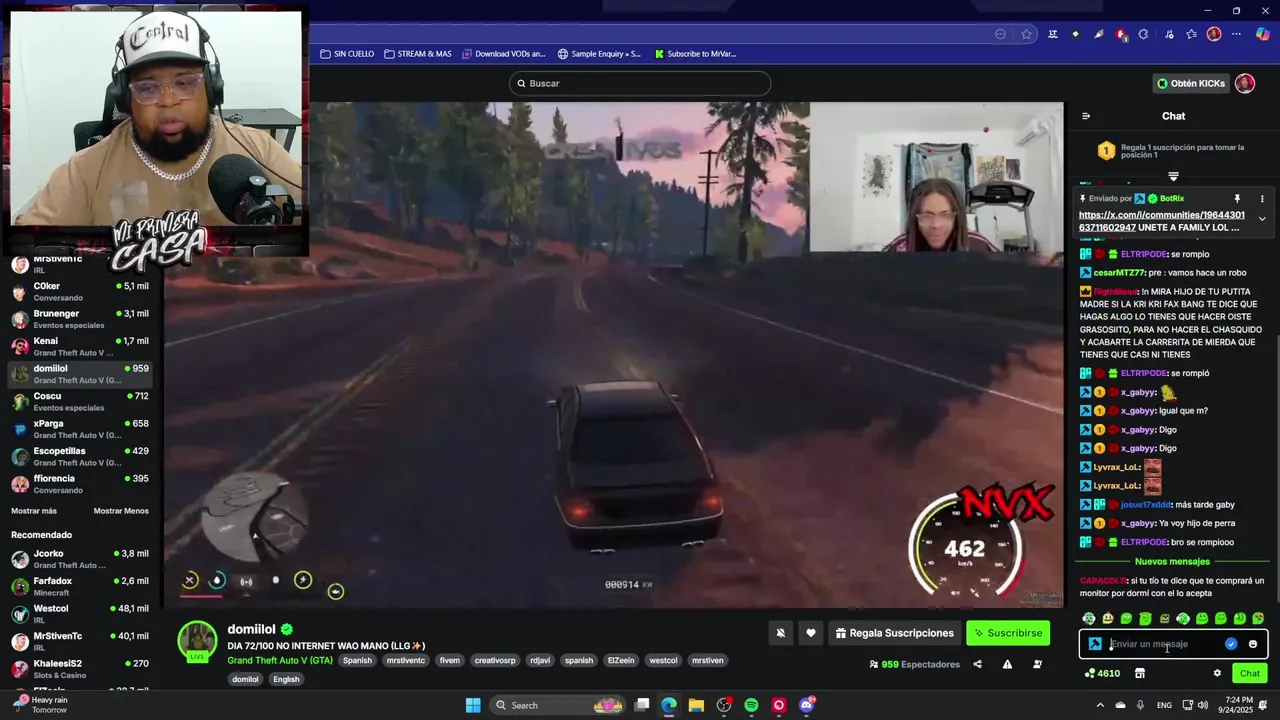Open the STREAM & MAS bookmark folder
1280x720 pixels.
click(418, 54)
